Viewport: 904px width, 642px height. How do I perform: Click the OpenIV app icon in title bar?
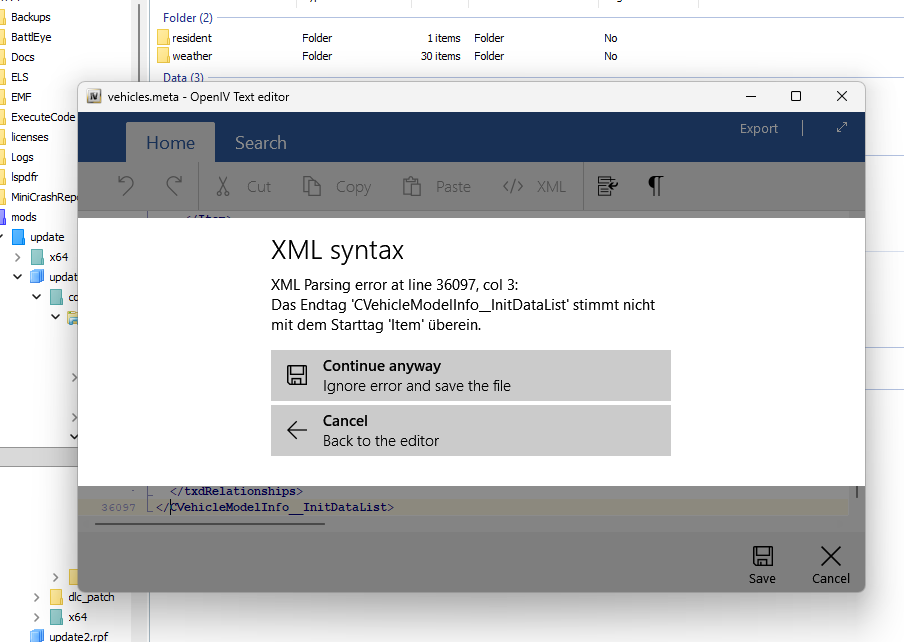pyautogui.click(x=94, y=96)
